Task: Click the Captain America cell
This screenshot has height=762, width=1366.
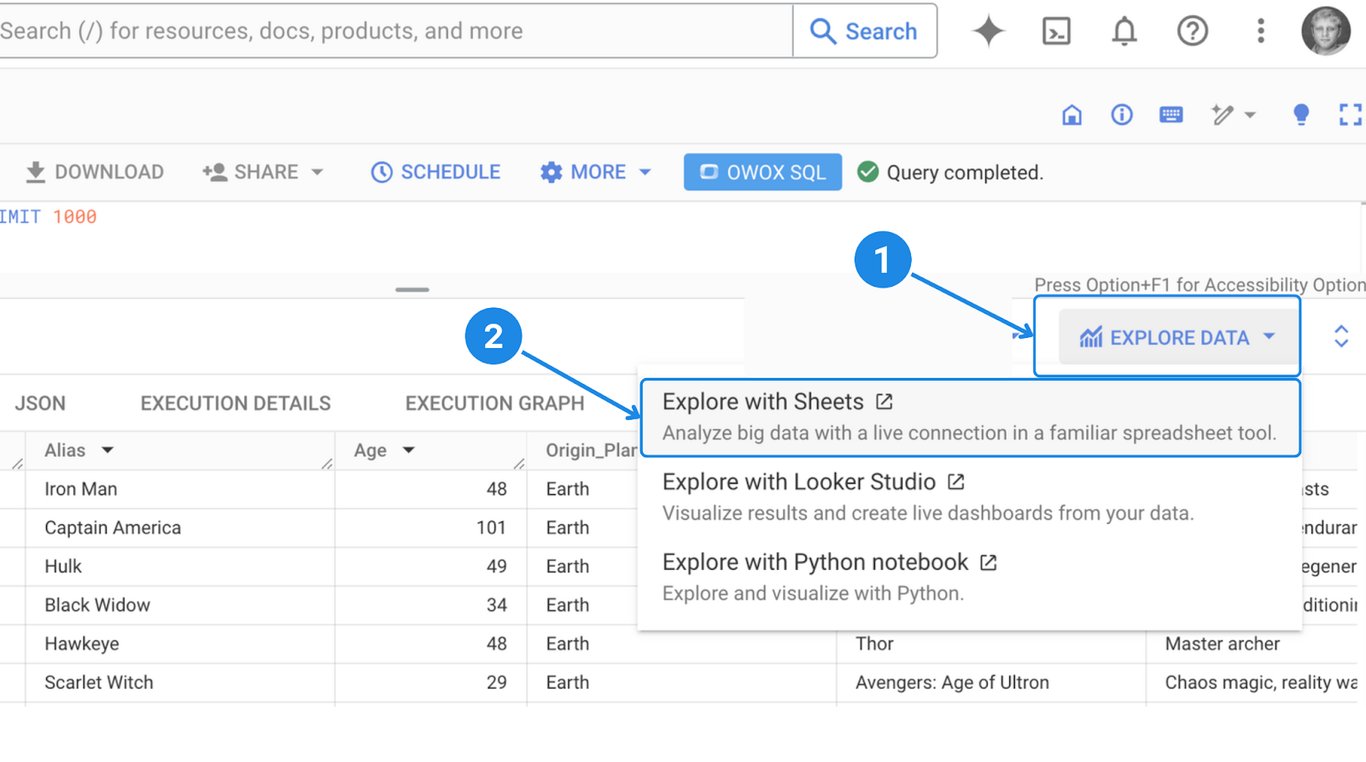Action: [x=180, y=528]
